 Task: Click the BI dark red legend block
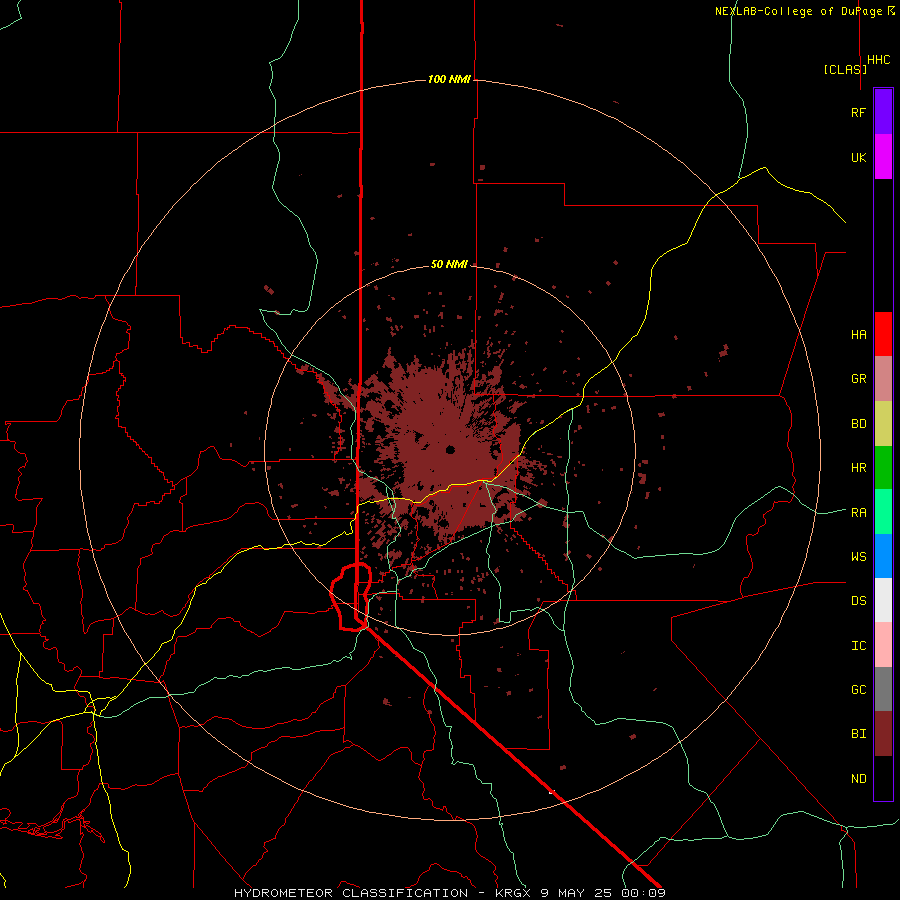883,734
